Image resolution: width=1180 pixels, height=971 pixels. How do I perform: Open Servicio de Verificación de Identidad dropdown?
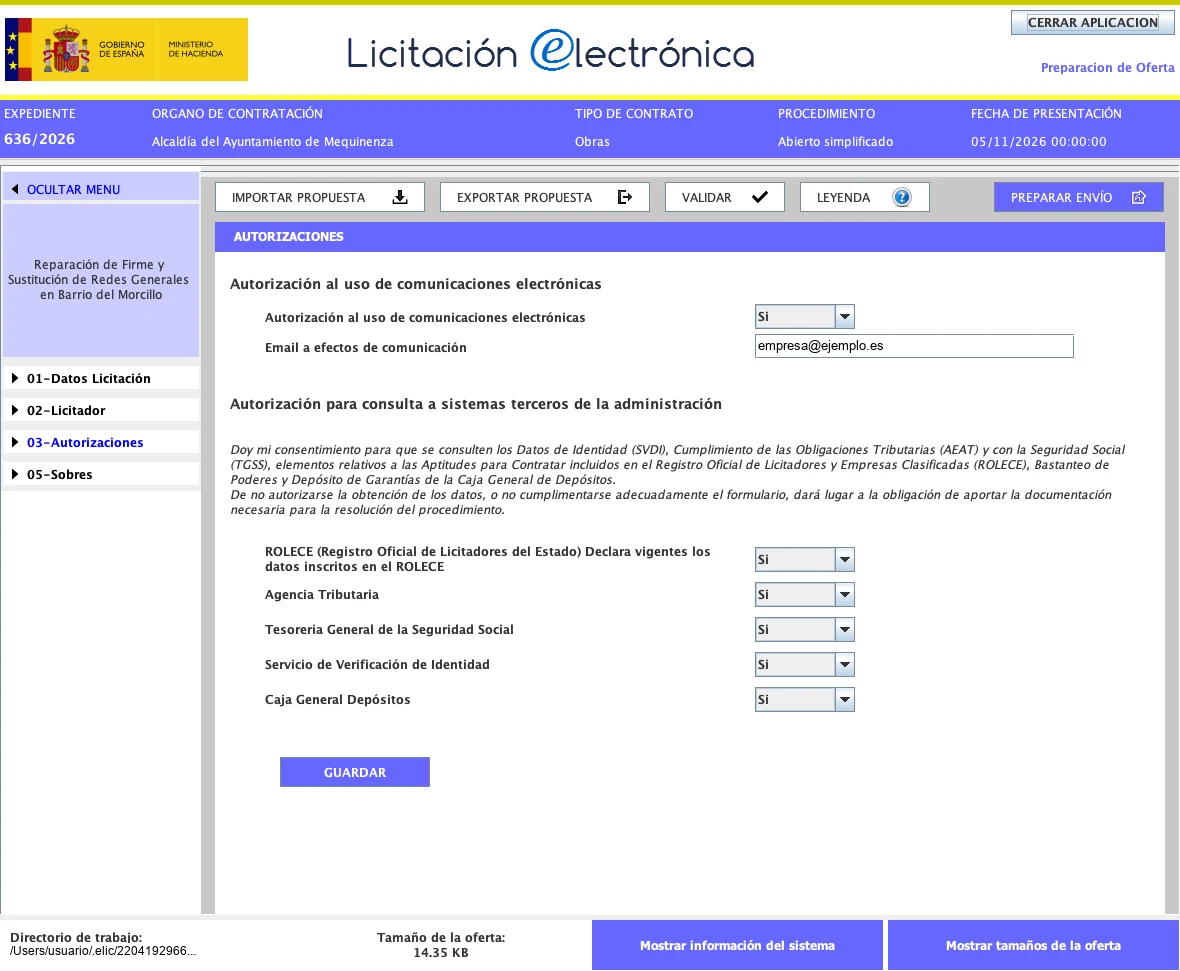(804, 665)
